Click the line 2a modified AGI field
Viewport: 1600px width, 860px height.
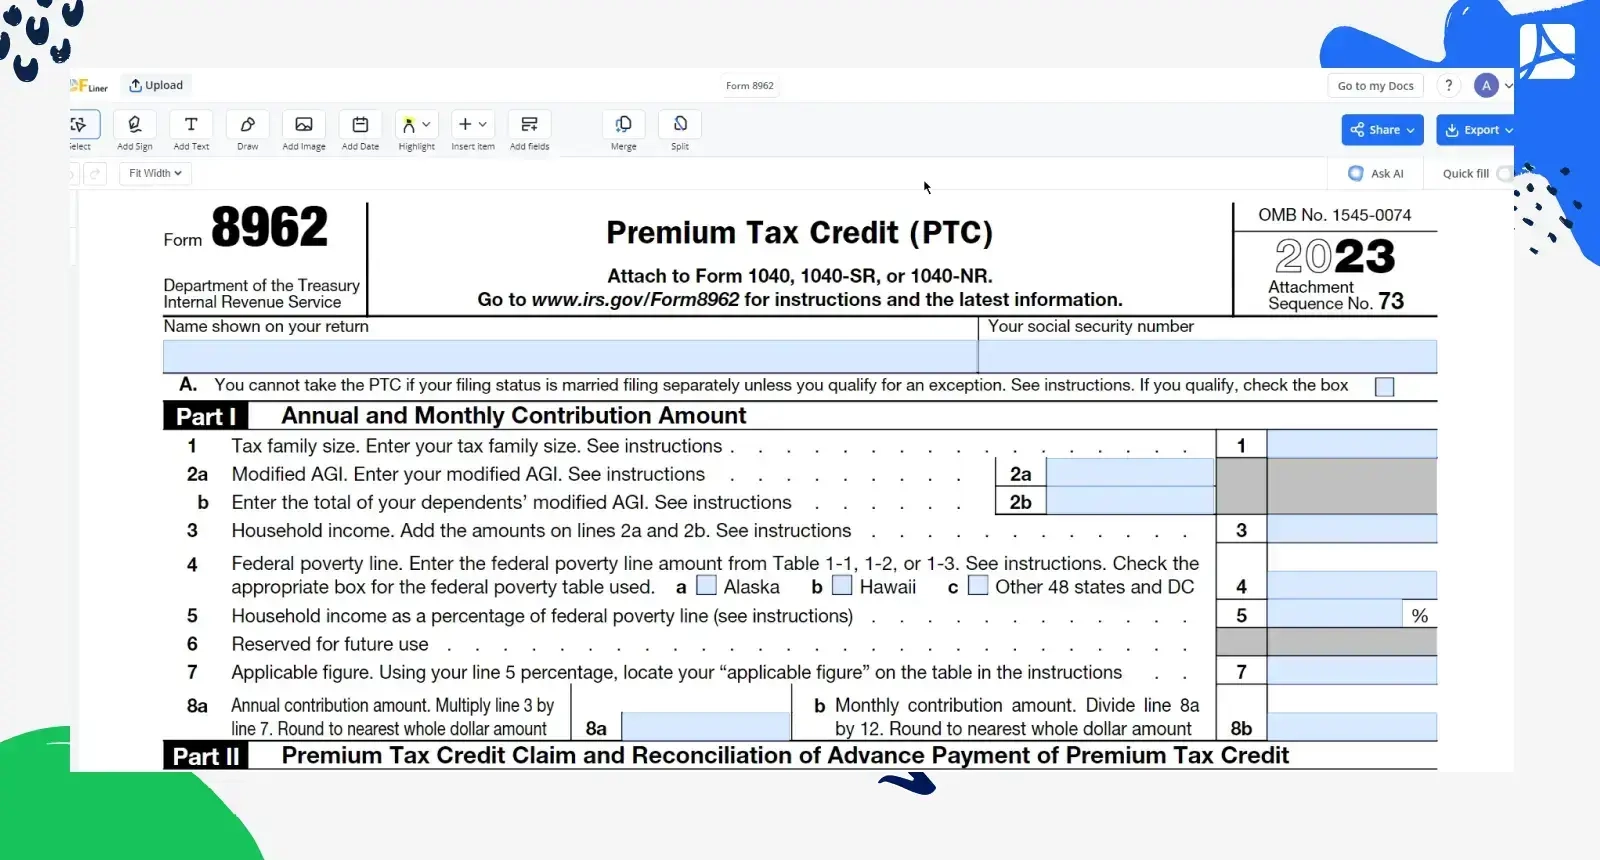click(1130, 473)
